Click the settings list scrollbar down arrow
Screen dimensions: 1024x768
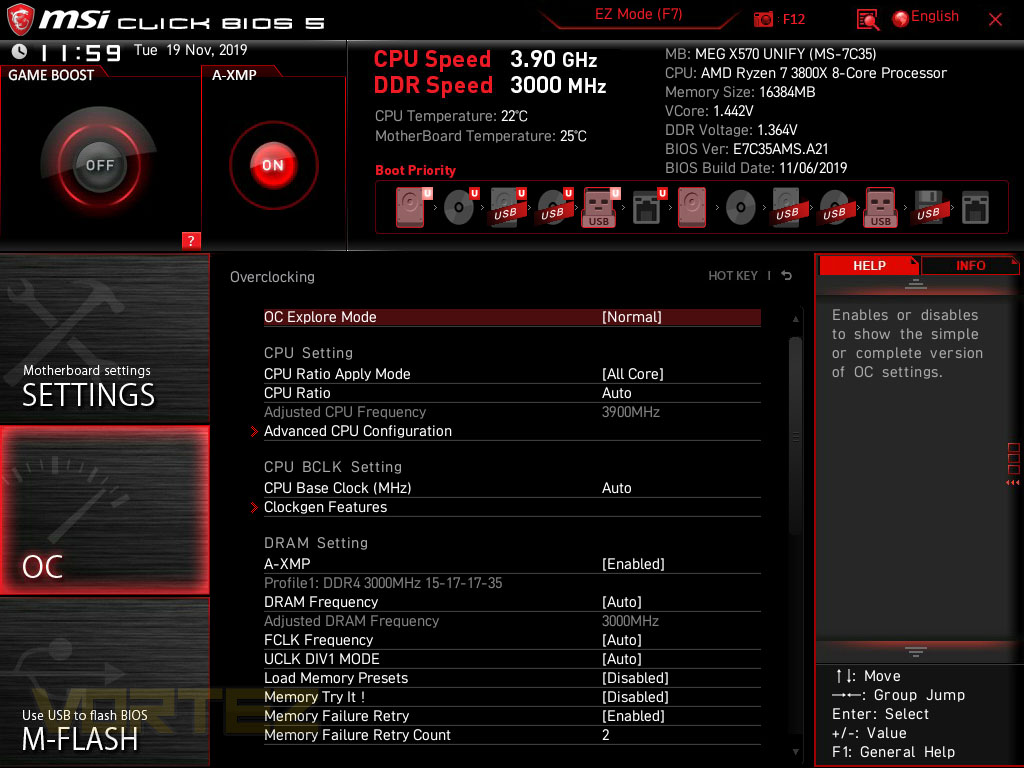(x=795, y=752)
